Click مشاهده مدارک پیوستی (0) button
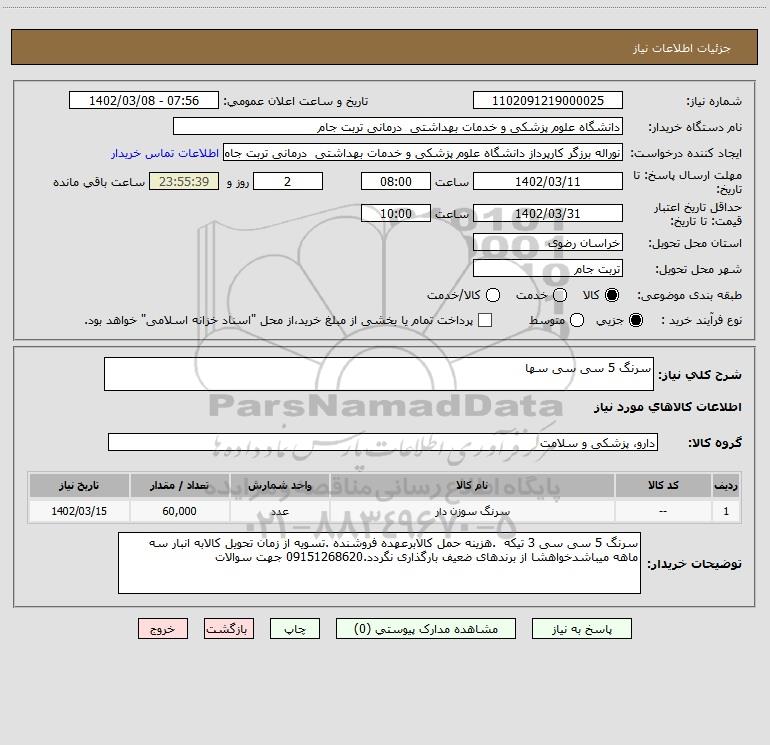The image size is (770, 745). click(x=426, y=629)
